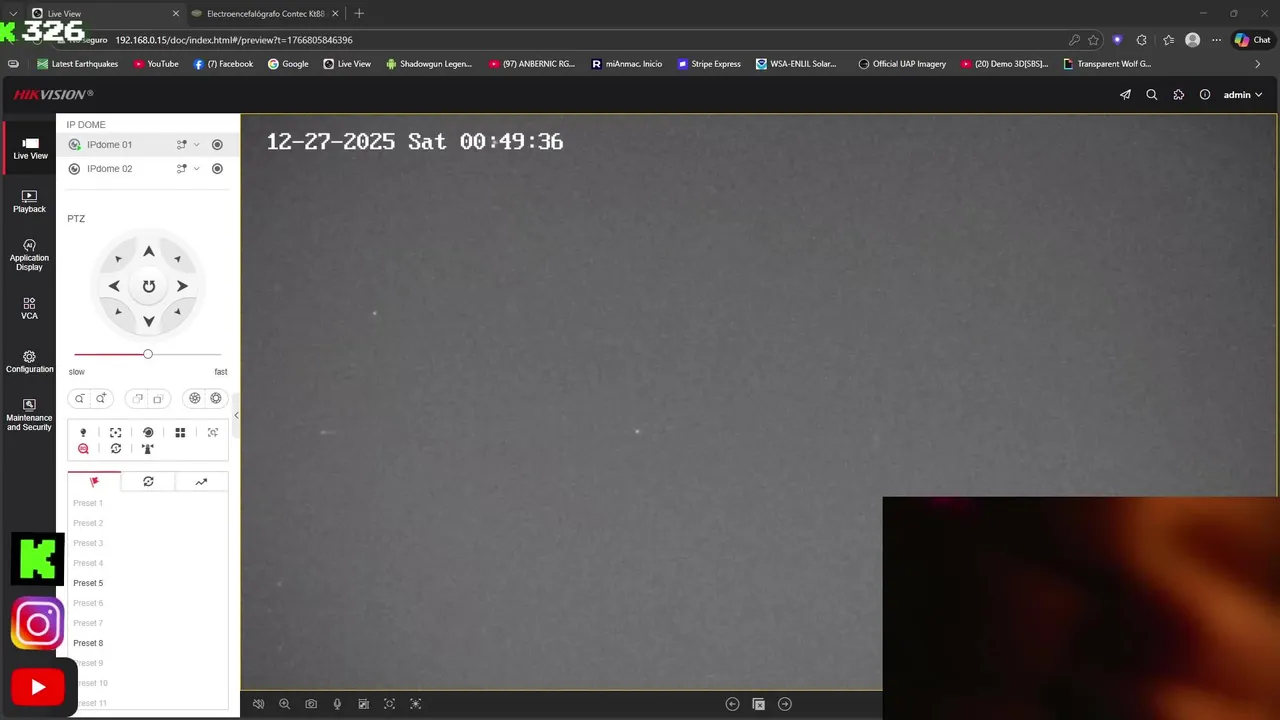Switch to the Pattern tab
This screenshot has width=1280, height=720.
(201, 481)
